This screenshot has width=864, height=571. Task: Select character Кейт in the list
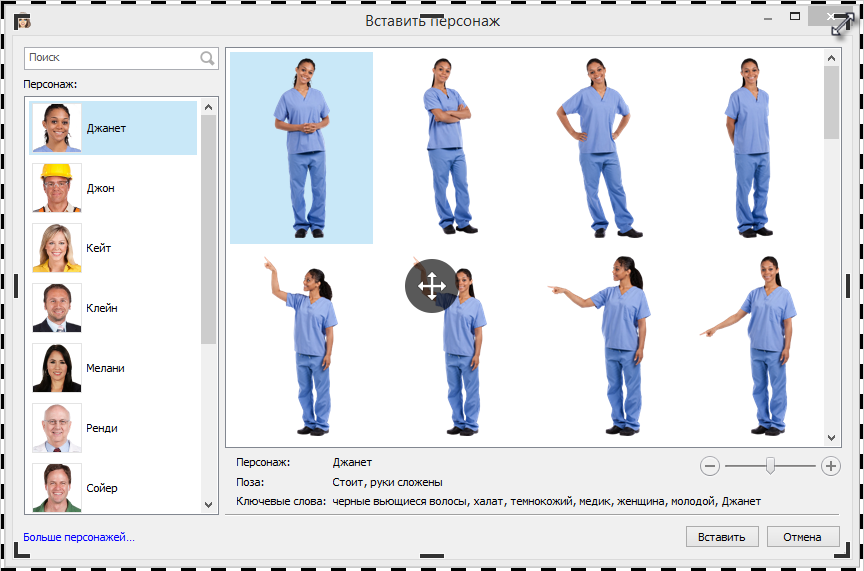pos(113,248)
